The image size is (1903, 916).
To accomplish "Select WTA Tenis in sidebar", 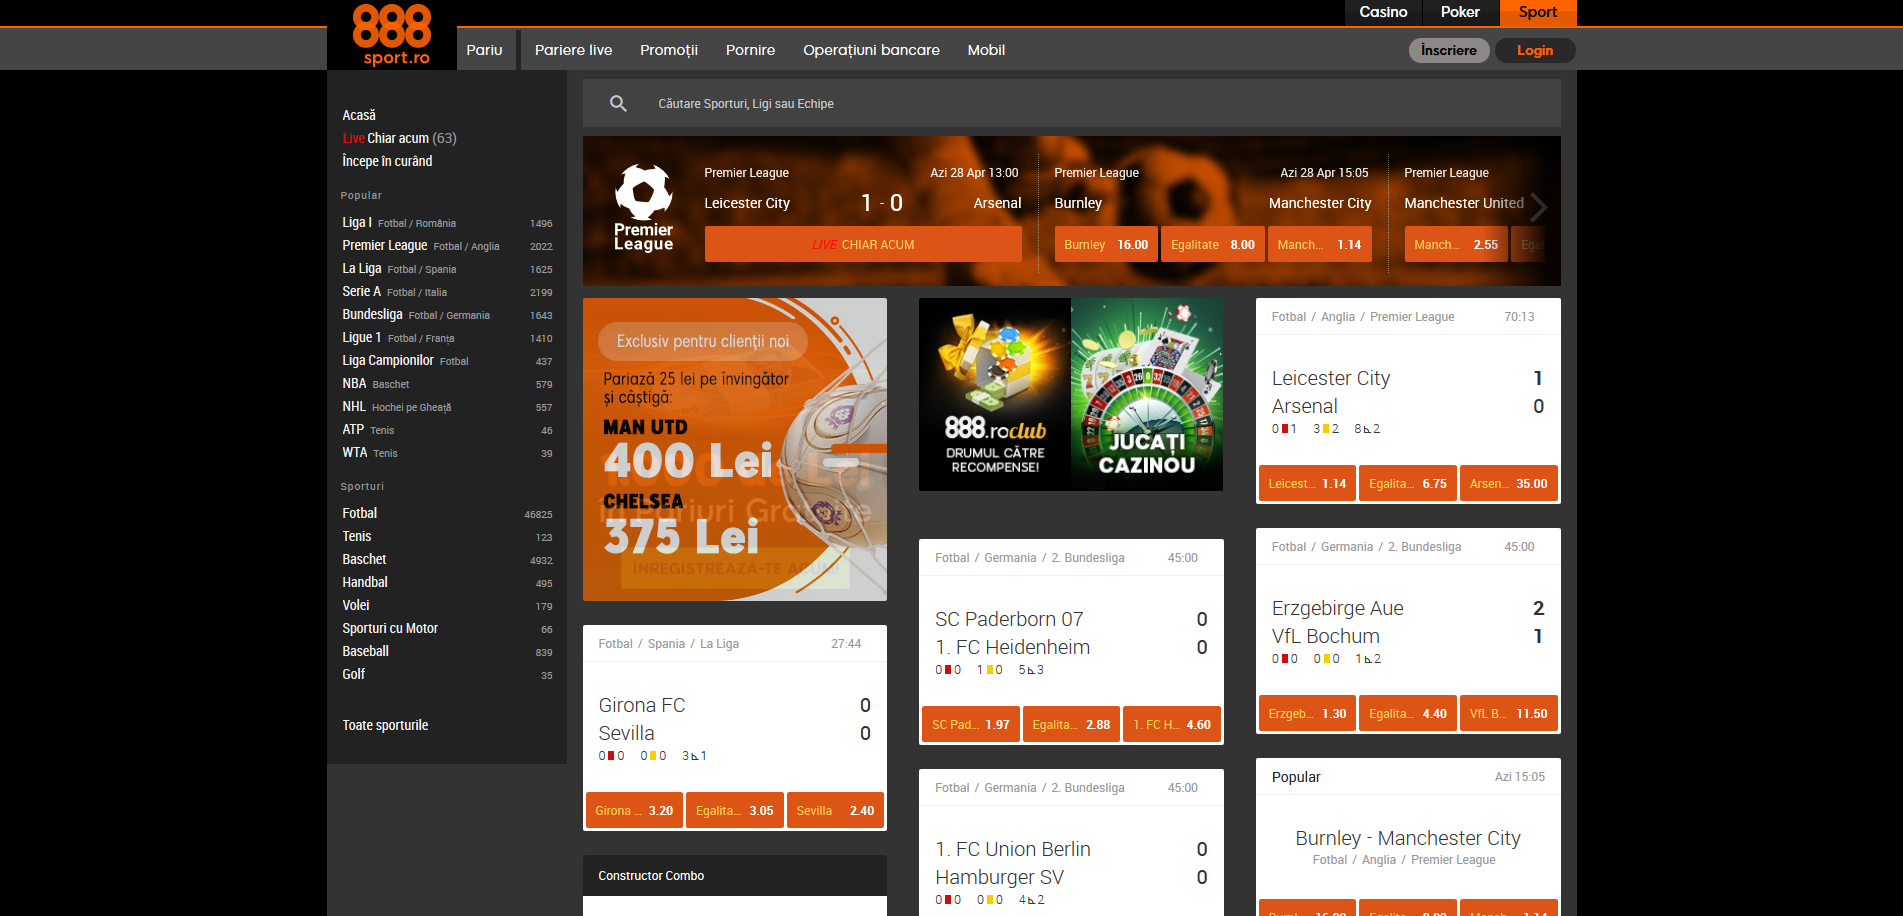I will 447,453.
